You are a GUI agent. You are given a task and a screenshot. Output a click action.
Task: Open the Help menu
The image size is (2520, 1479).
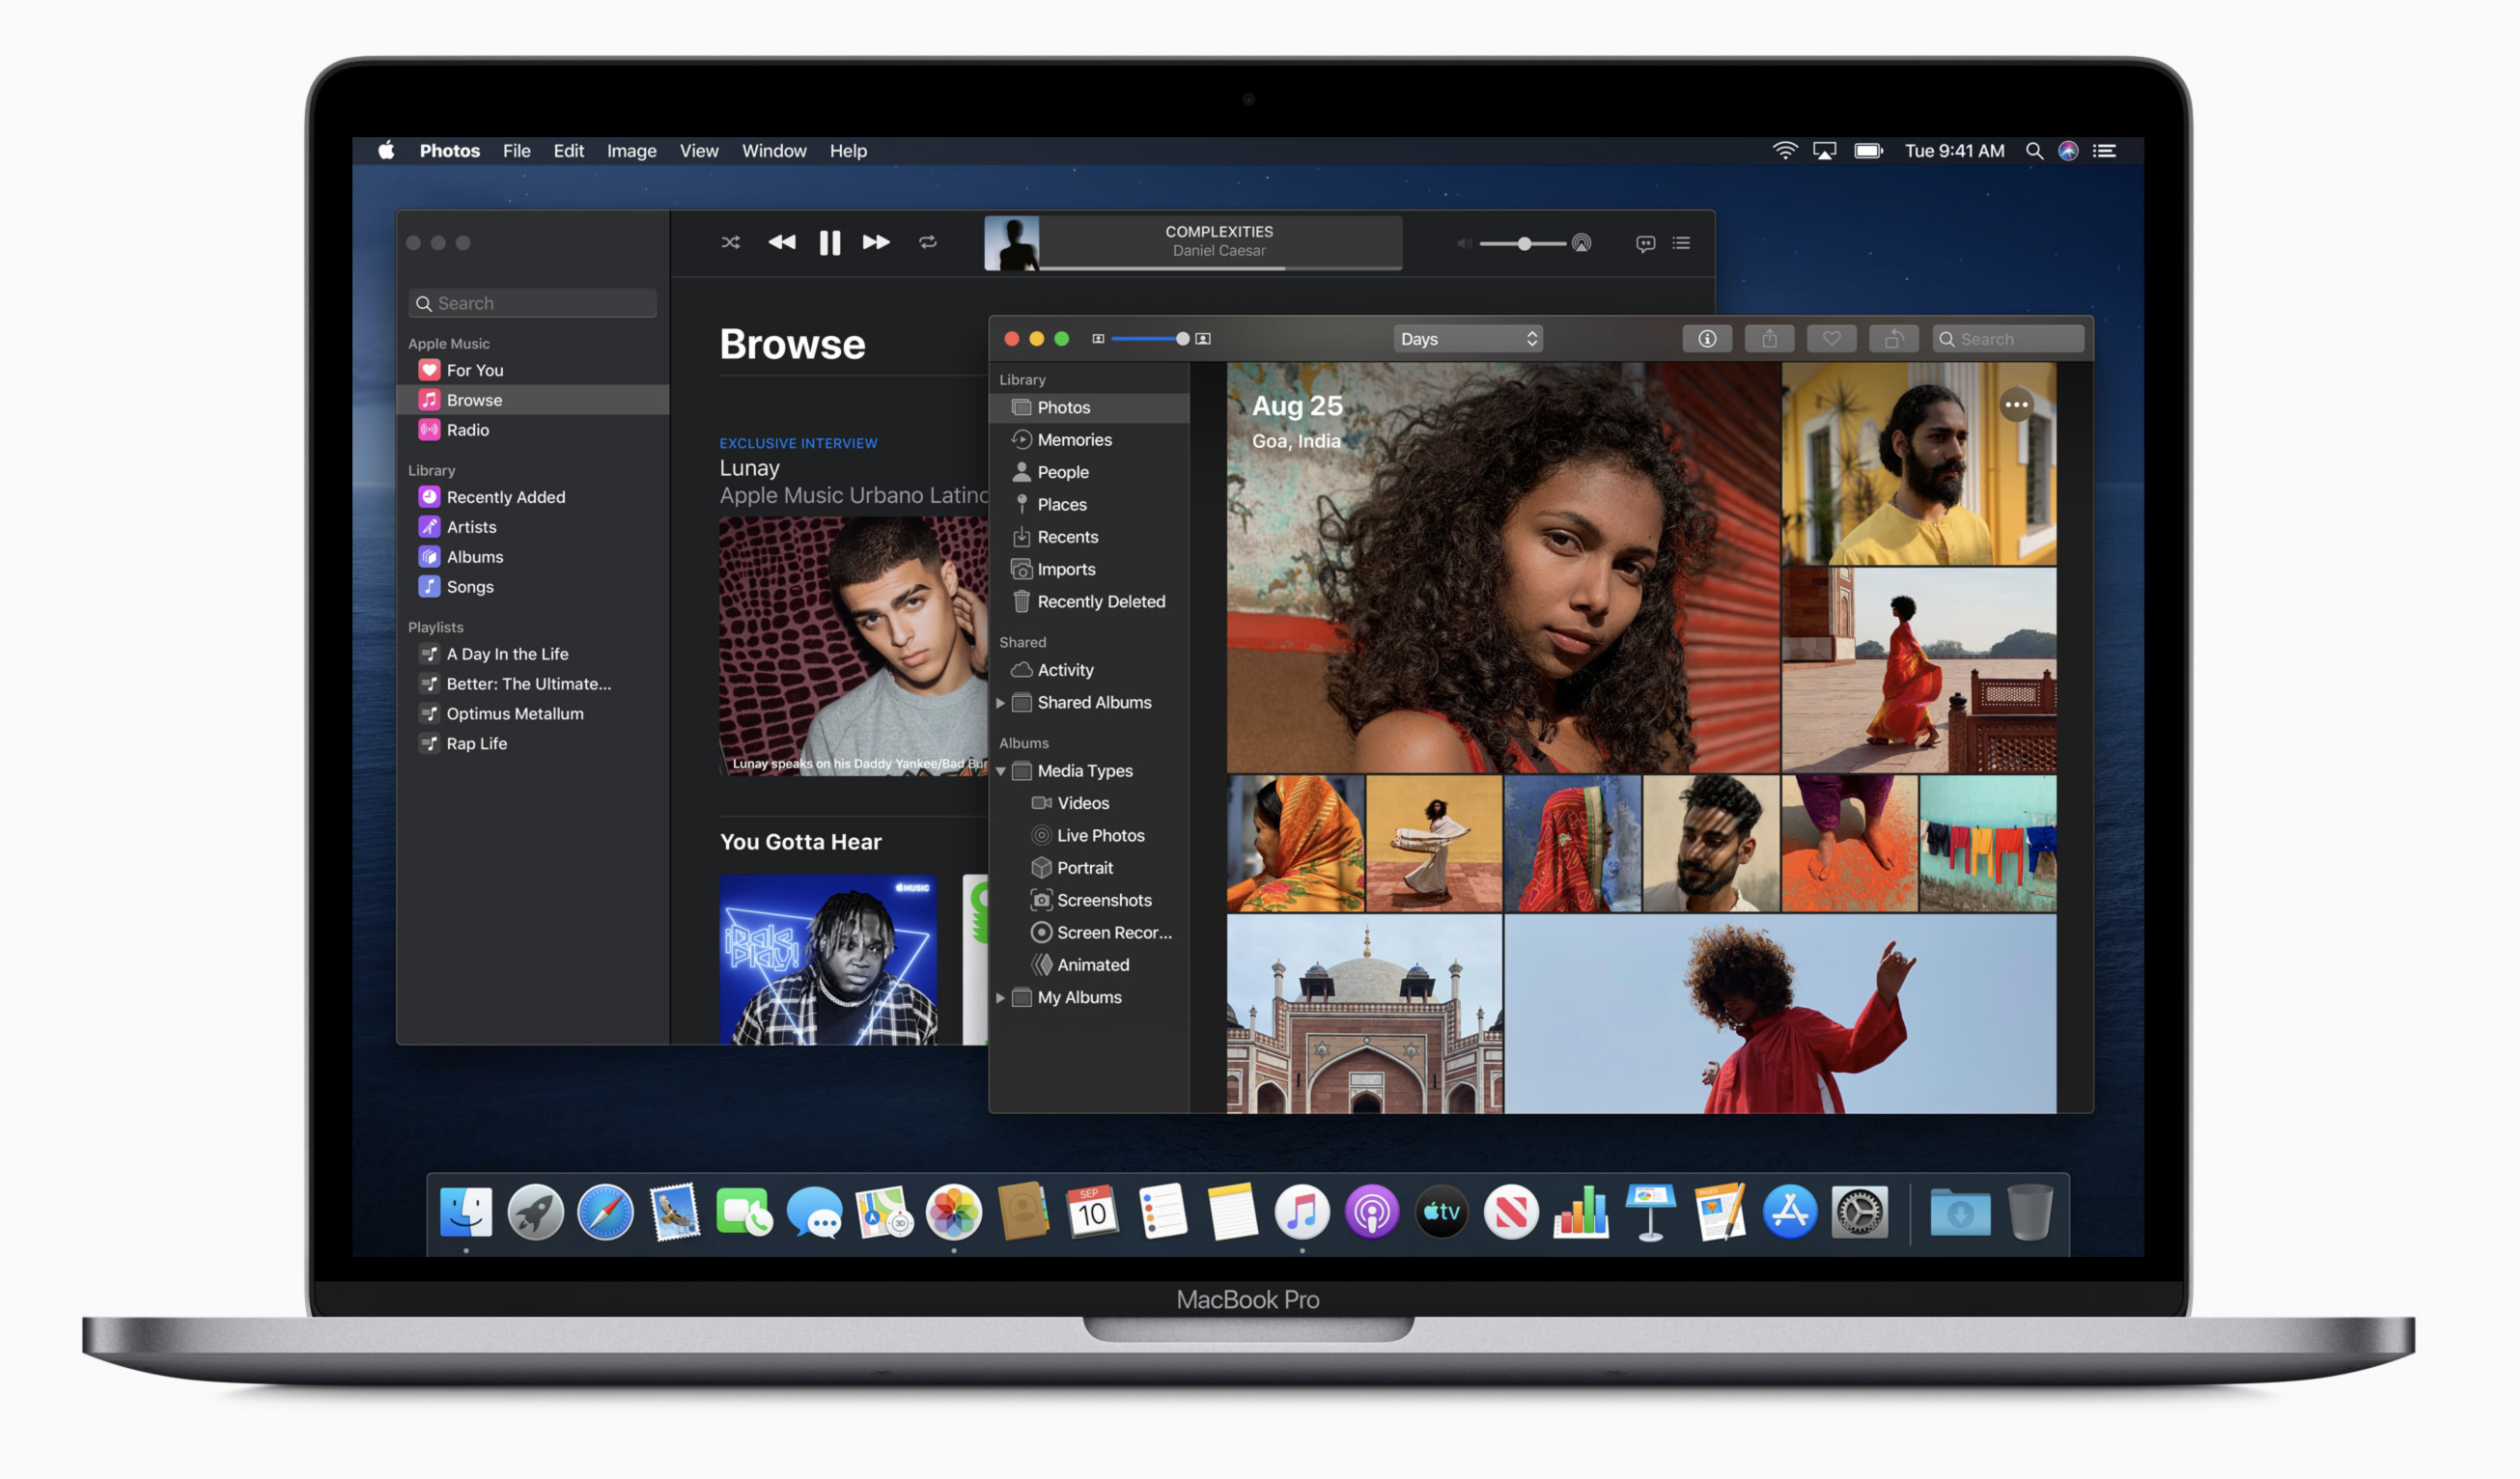point(848,151)
